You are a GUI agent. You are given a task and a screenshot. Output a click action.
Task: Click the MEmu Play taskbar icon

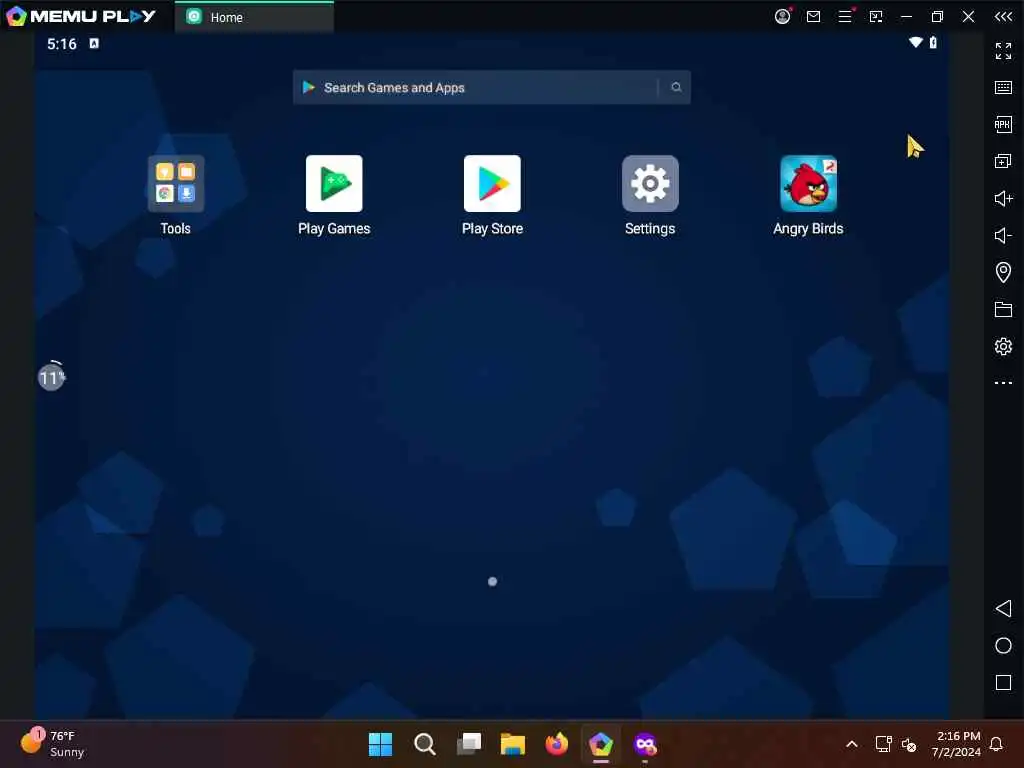point(601,744)
